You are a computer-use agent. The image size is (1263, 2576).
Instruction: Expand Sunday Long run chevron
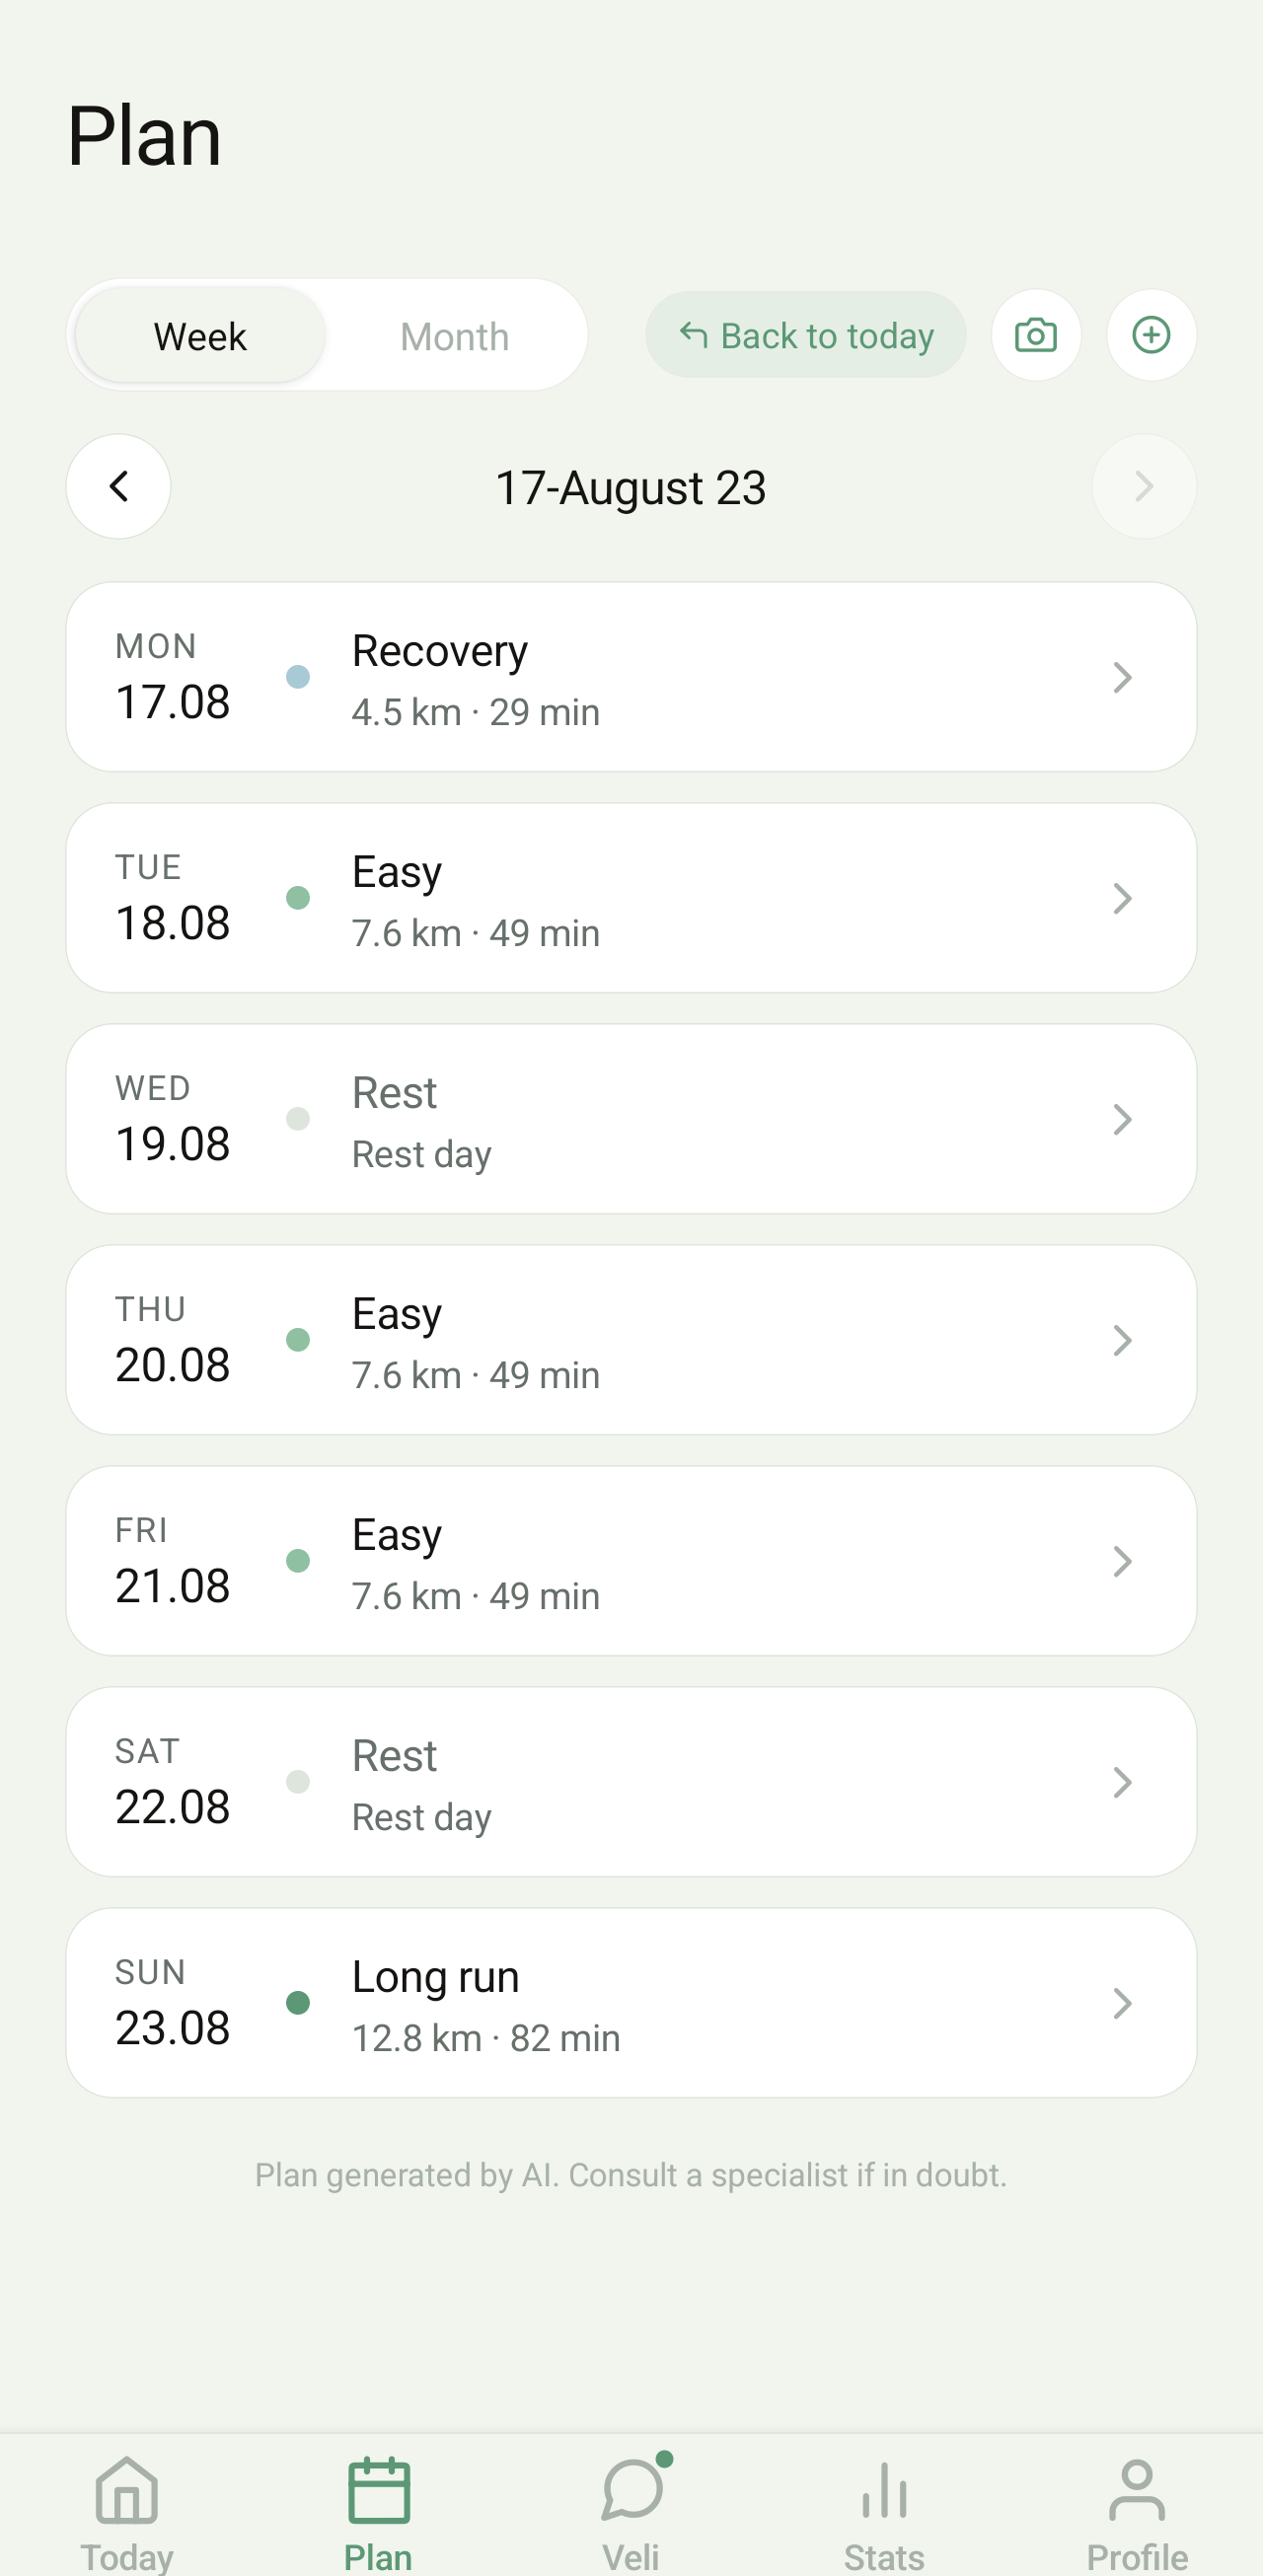pos(1122,2003)
